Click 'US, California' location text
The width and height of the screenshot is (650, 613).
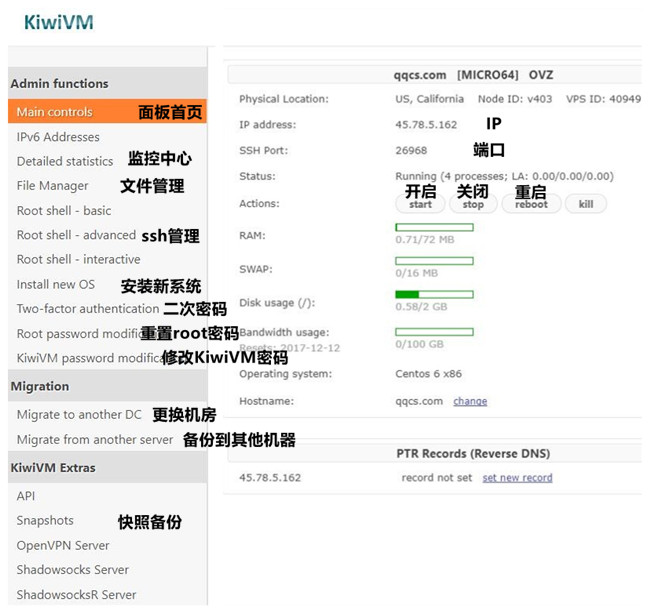[x=429, y=99]
